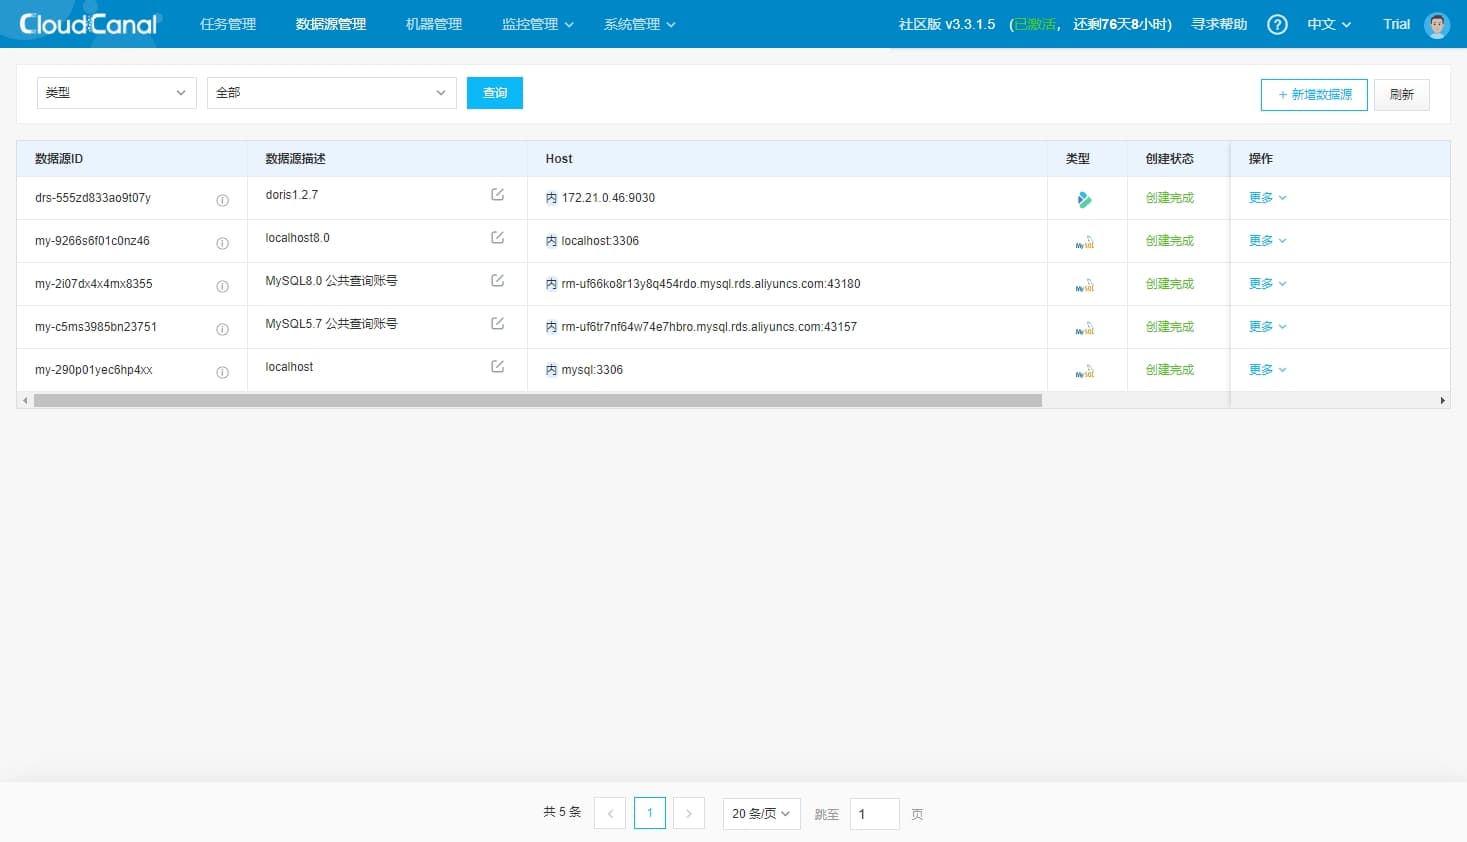This screenshot has height=842, width=1467.
Task: Edit MySQL5.7 公共查询账号 description
Action: tap(498, 323)
